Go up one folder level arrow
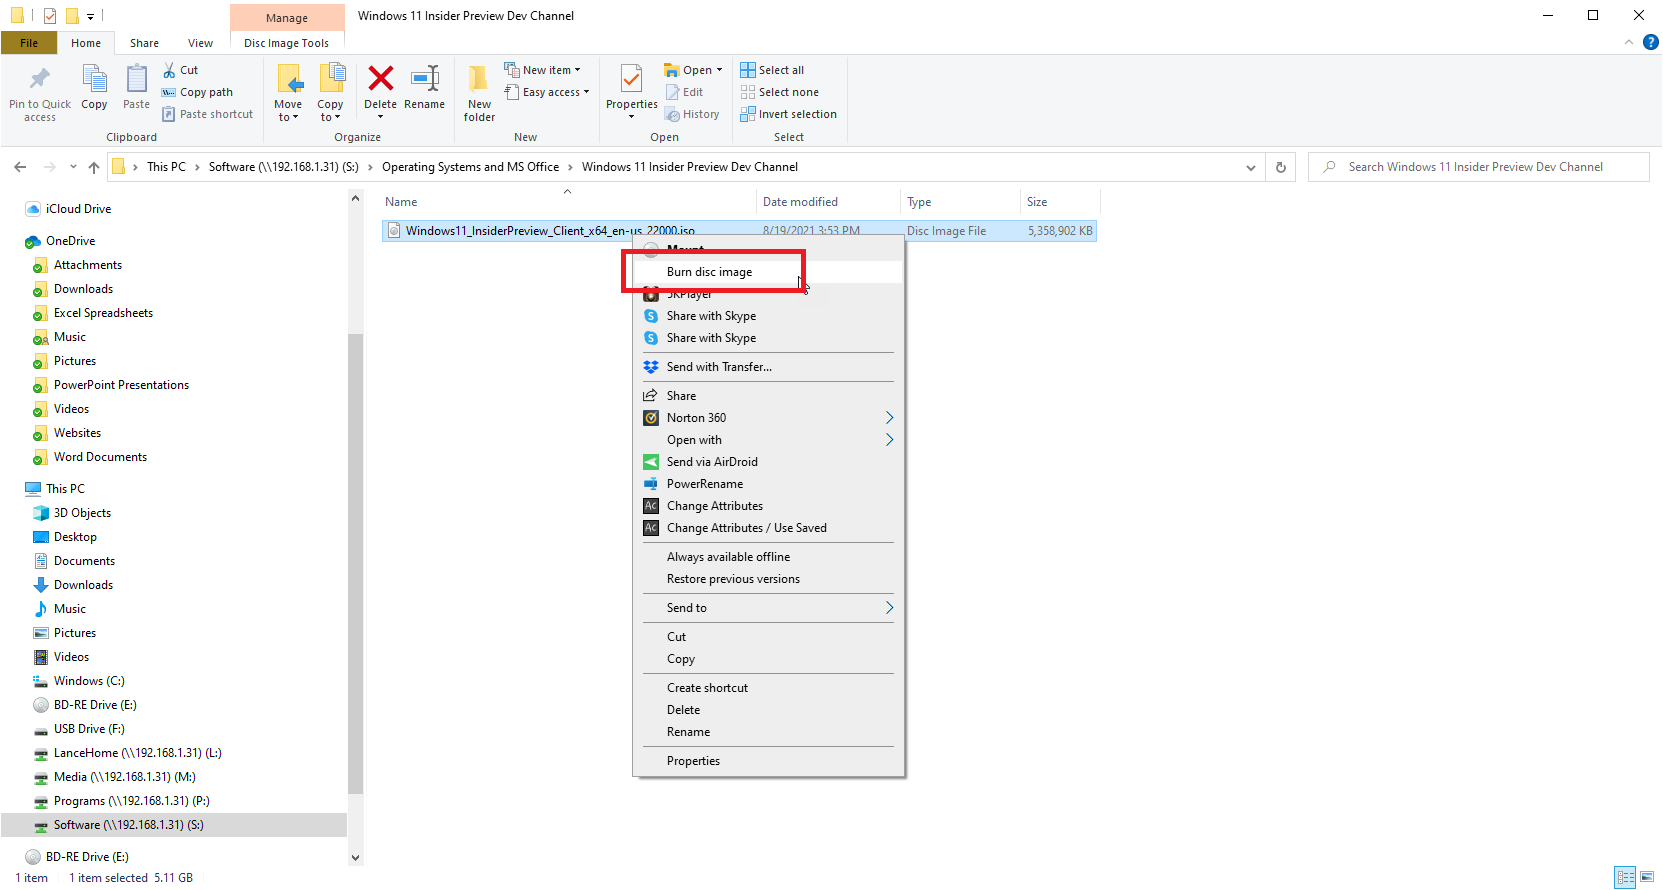 point(94,167)
